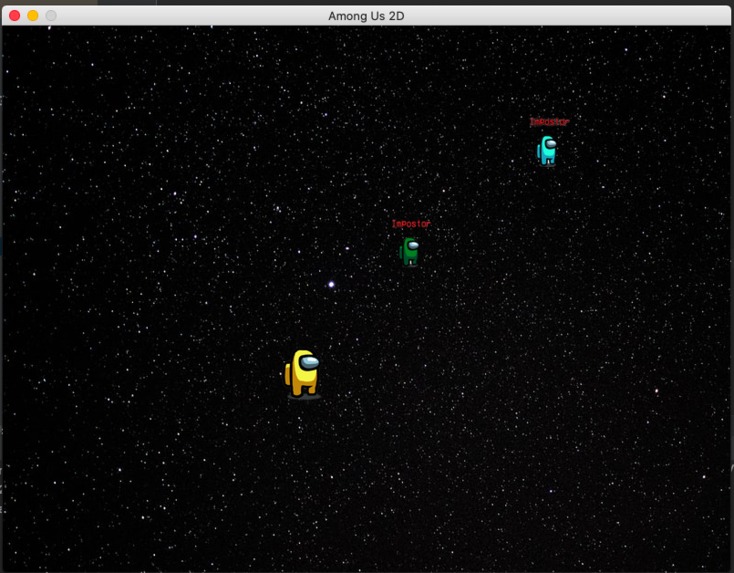
Task: Click the Impostor label above the green character
Action: coord(411,224)
